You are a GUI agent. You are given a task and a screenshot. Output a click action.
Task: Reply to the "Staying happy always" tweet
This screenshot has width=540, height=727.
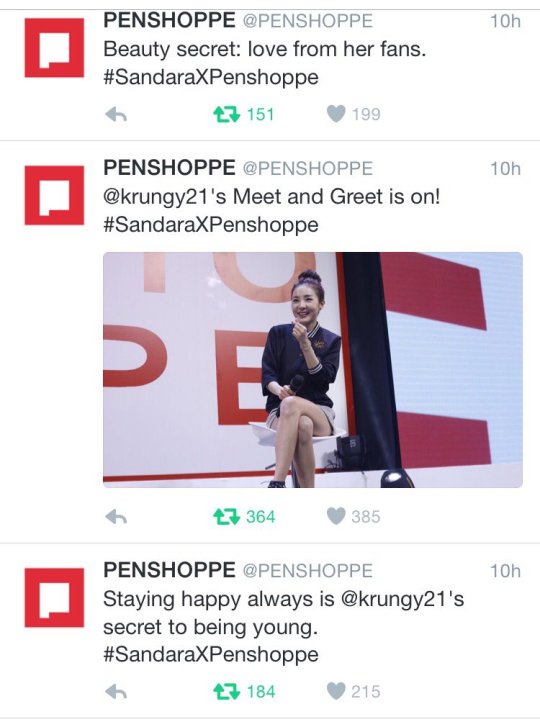coord(116,692)
